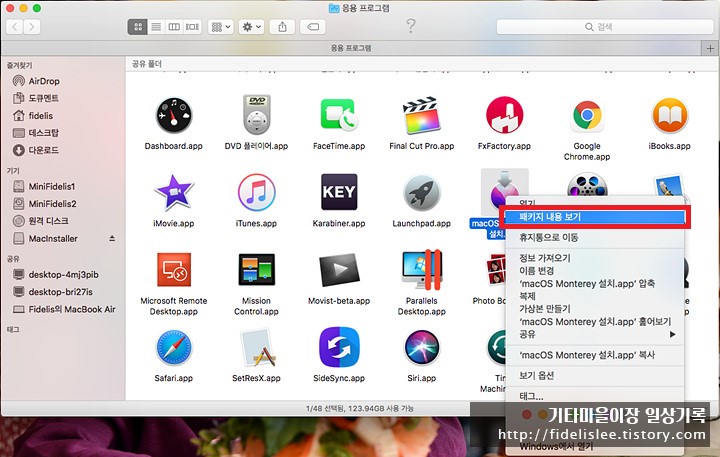Switch to icon view in toolbar
The width and height of the screenshot is (720, 457).
click(x=137, y=27)
